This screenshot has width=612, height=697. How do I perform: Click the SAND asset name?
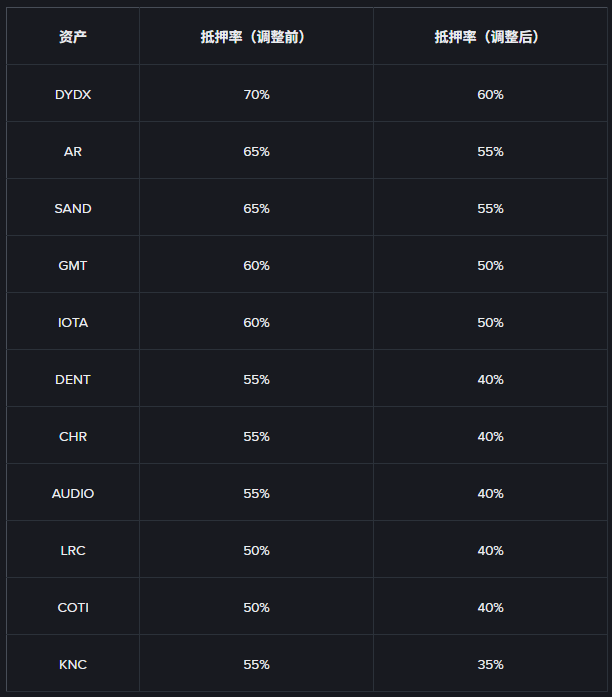point(73,208)
